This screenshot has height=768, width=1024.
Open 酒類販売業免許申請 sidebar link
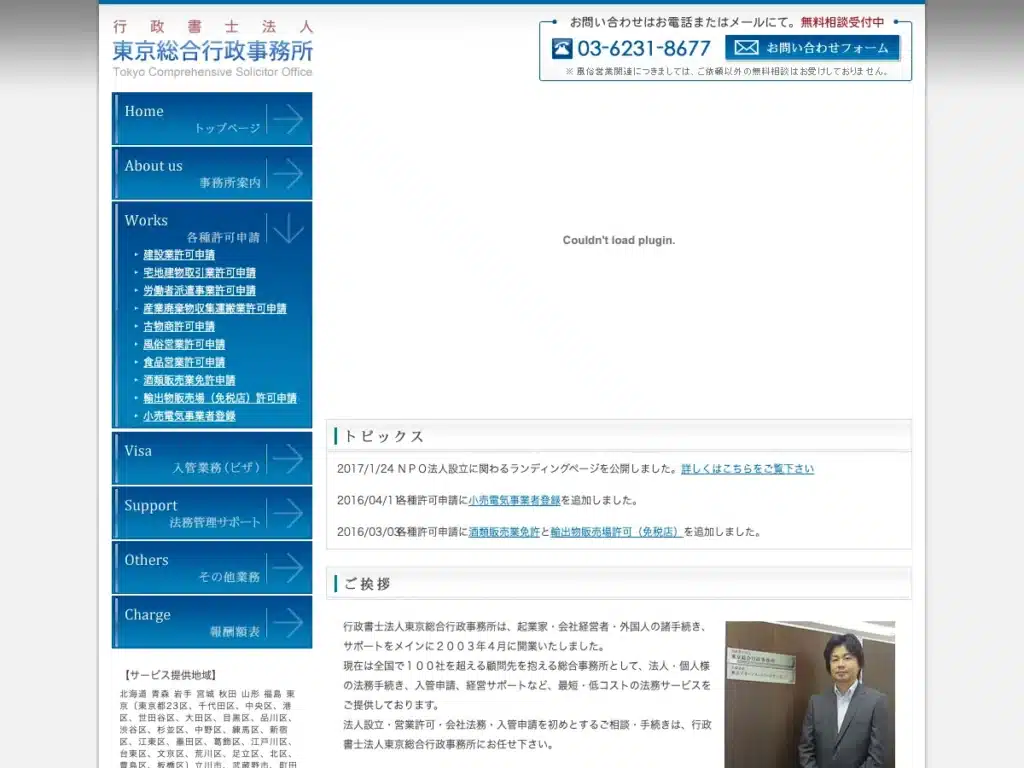click(x=189, y=380)
